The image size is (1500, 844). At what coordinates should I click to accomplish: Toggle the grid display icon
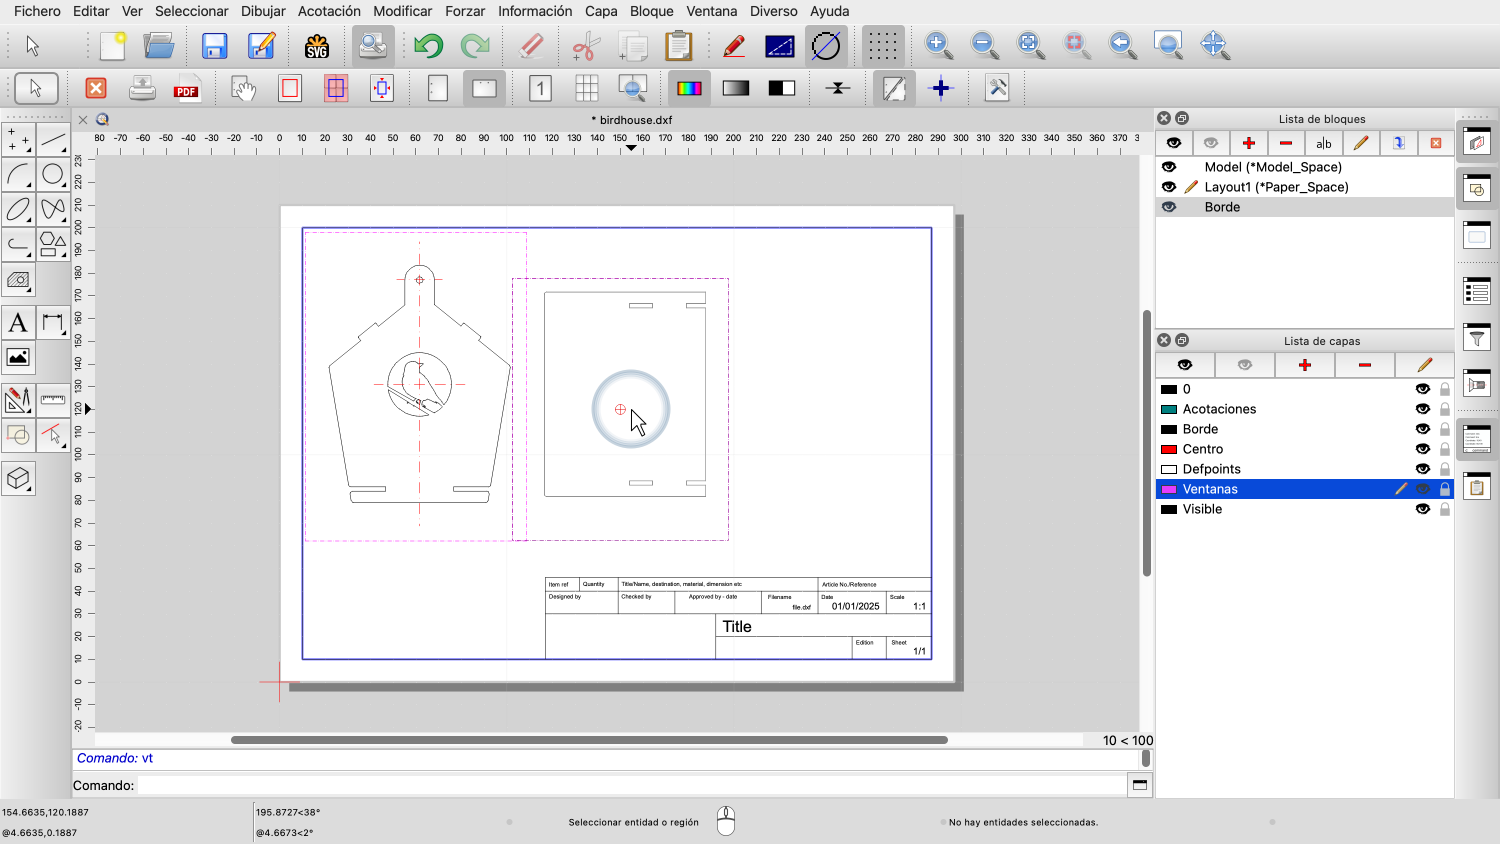[882, 46]
